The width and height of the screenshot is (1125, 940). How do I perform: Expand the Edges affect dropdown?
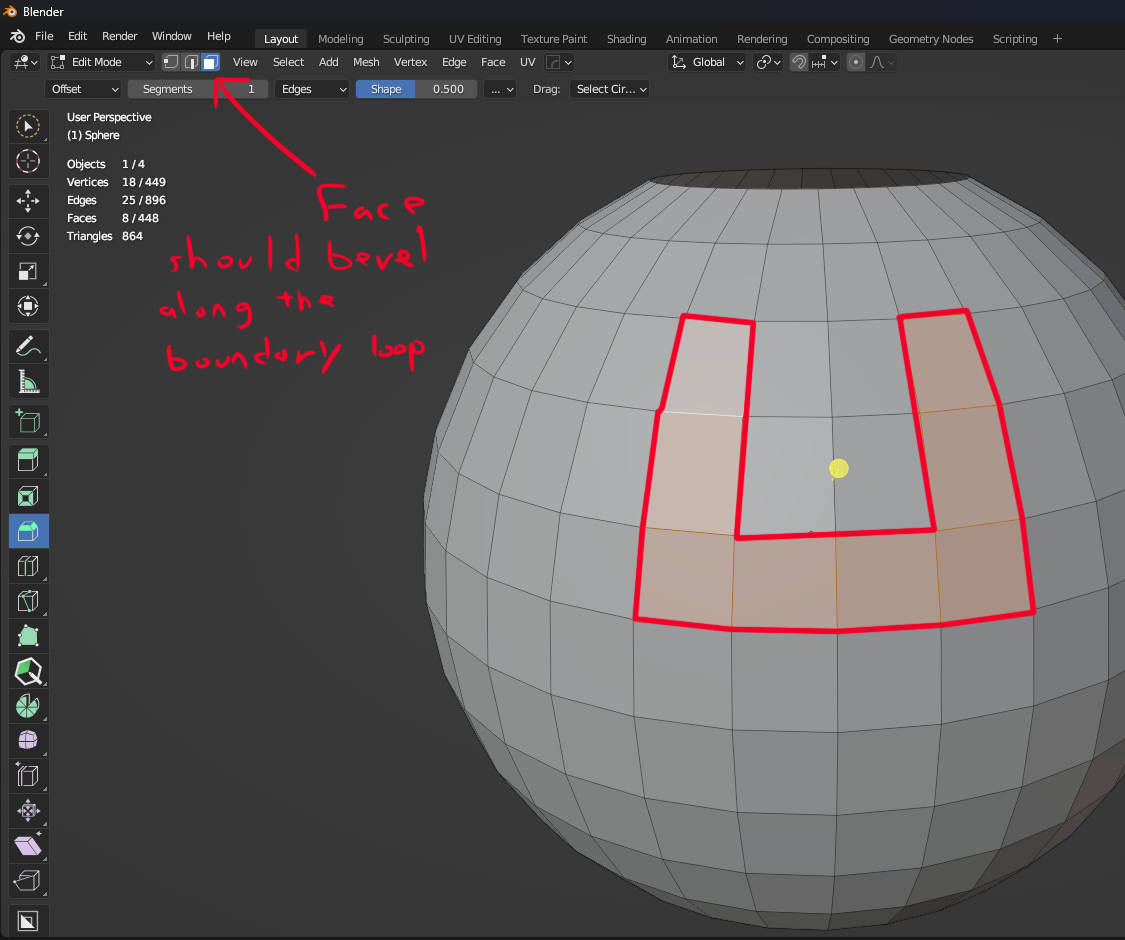coord(313,89)
